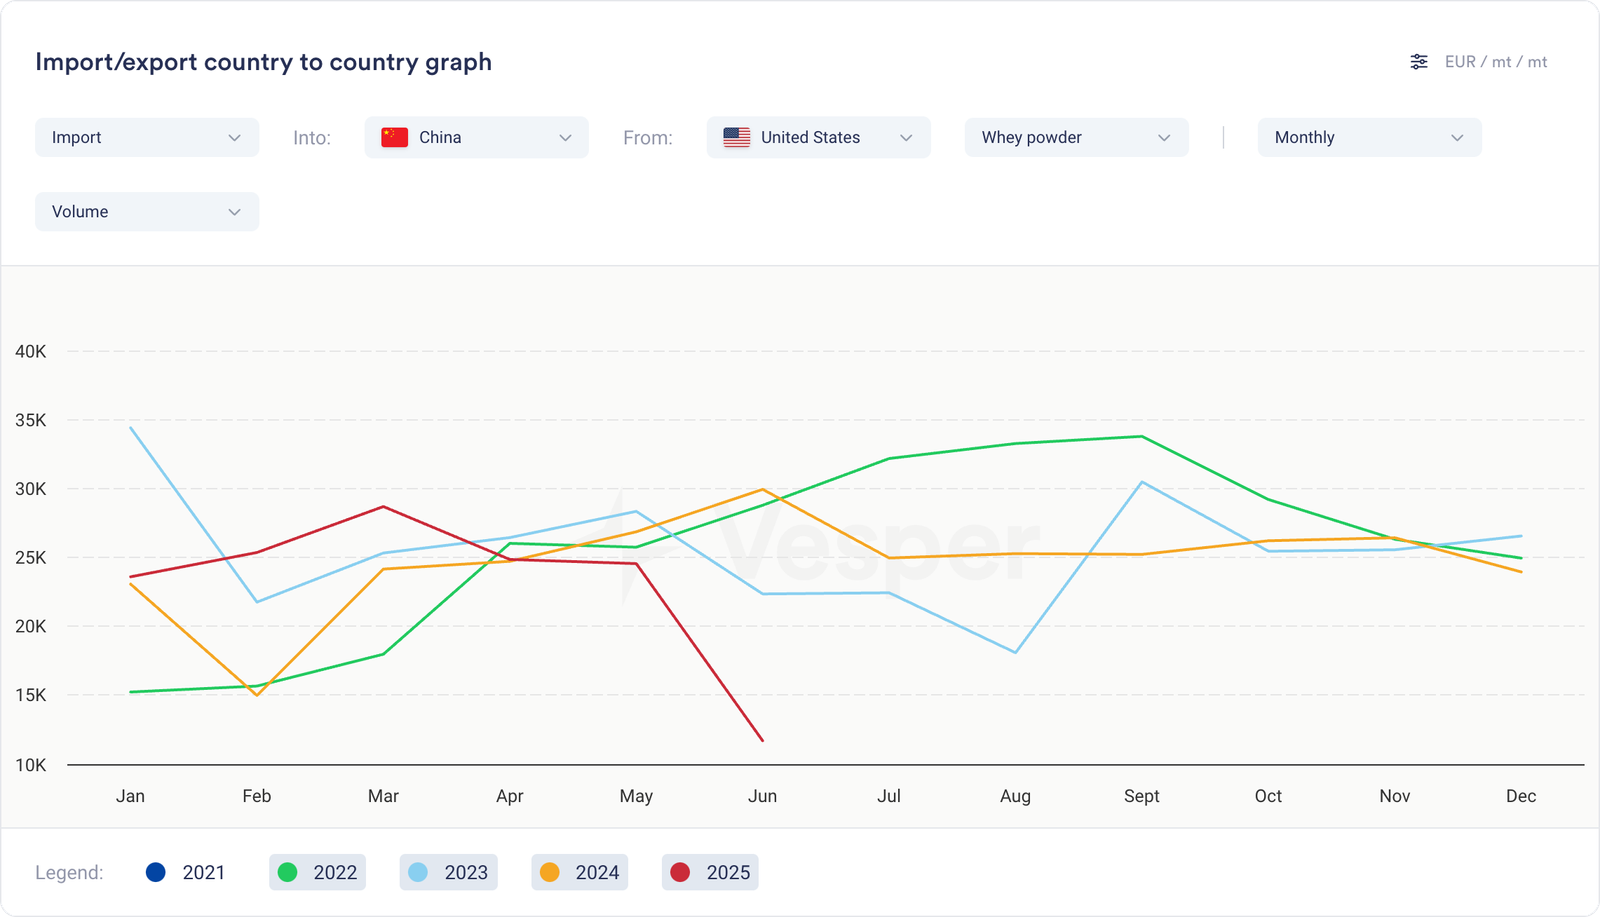1600x917 pixels.
Task: Click the chevron beside United States
Action: pyautogui.click(x=906, y=138)
